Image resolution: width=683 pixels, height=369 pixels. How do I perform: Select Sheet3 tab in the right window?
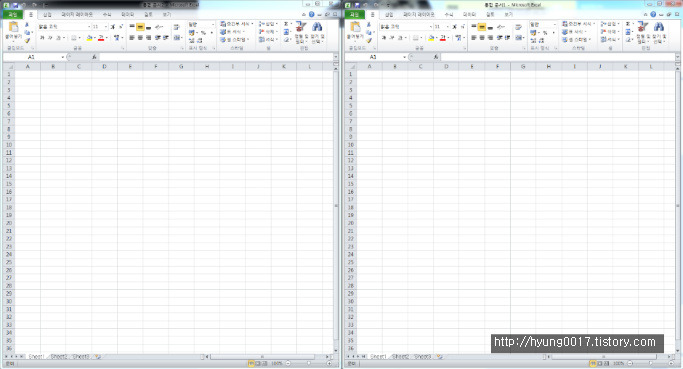pos(423,357)
